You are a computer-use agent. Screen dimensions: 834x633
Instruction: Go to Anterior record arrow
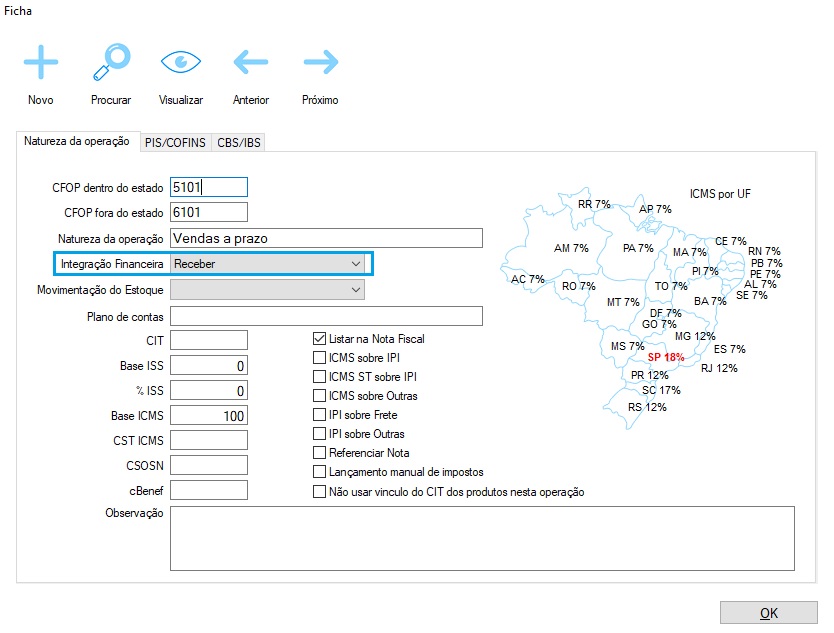(x=250, y=63)
